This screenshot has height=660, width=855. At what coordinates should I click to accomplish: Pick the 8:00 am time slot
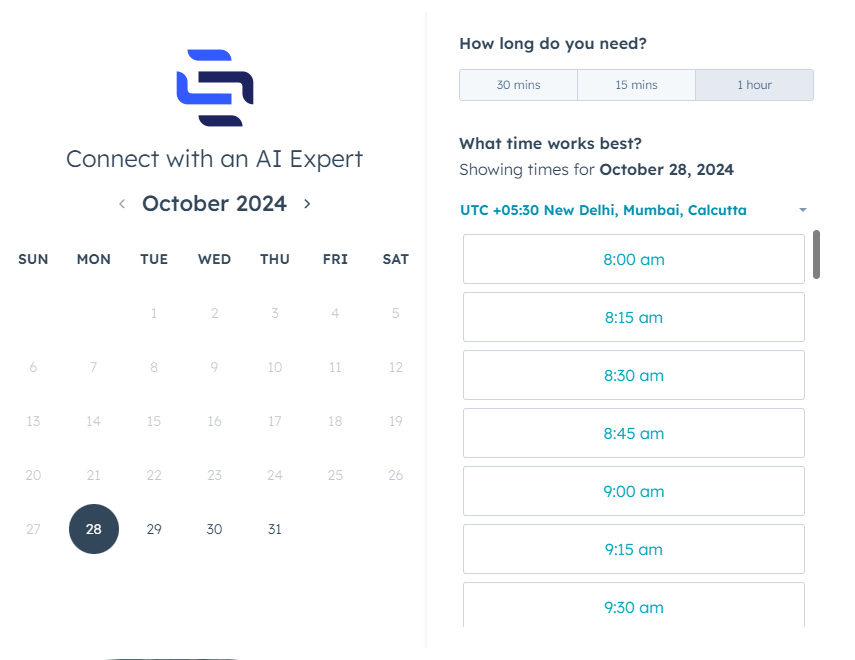coord(633,259)
